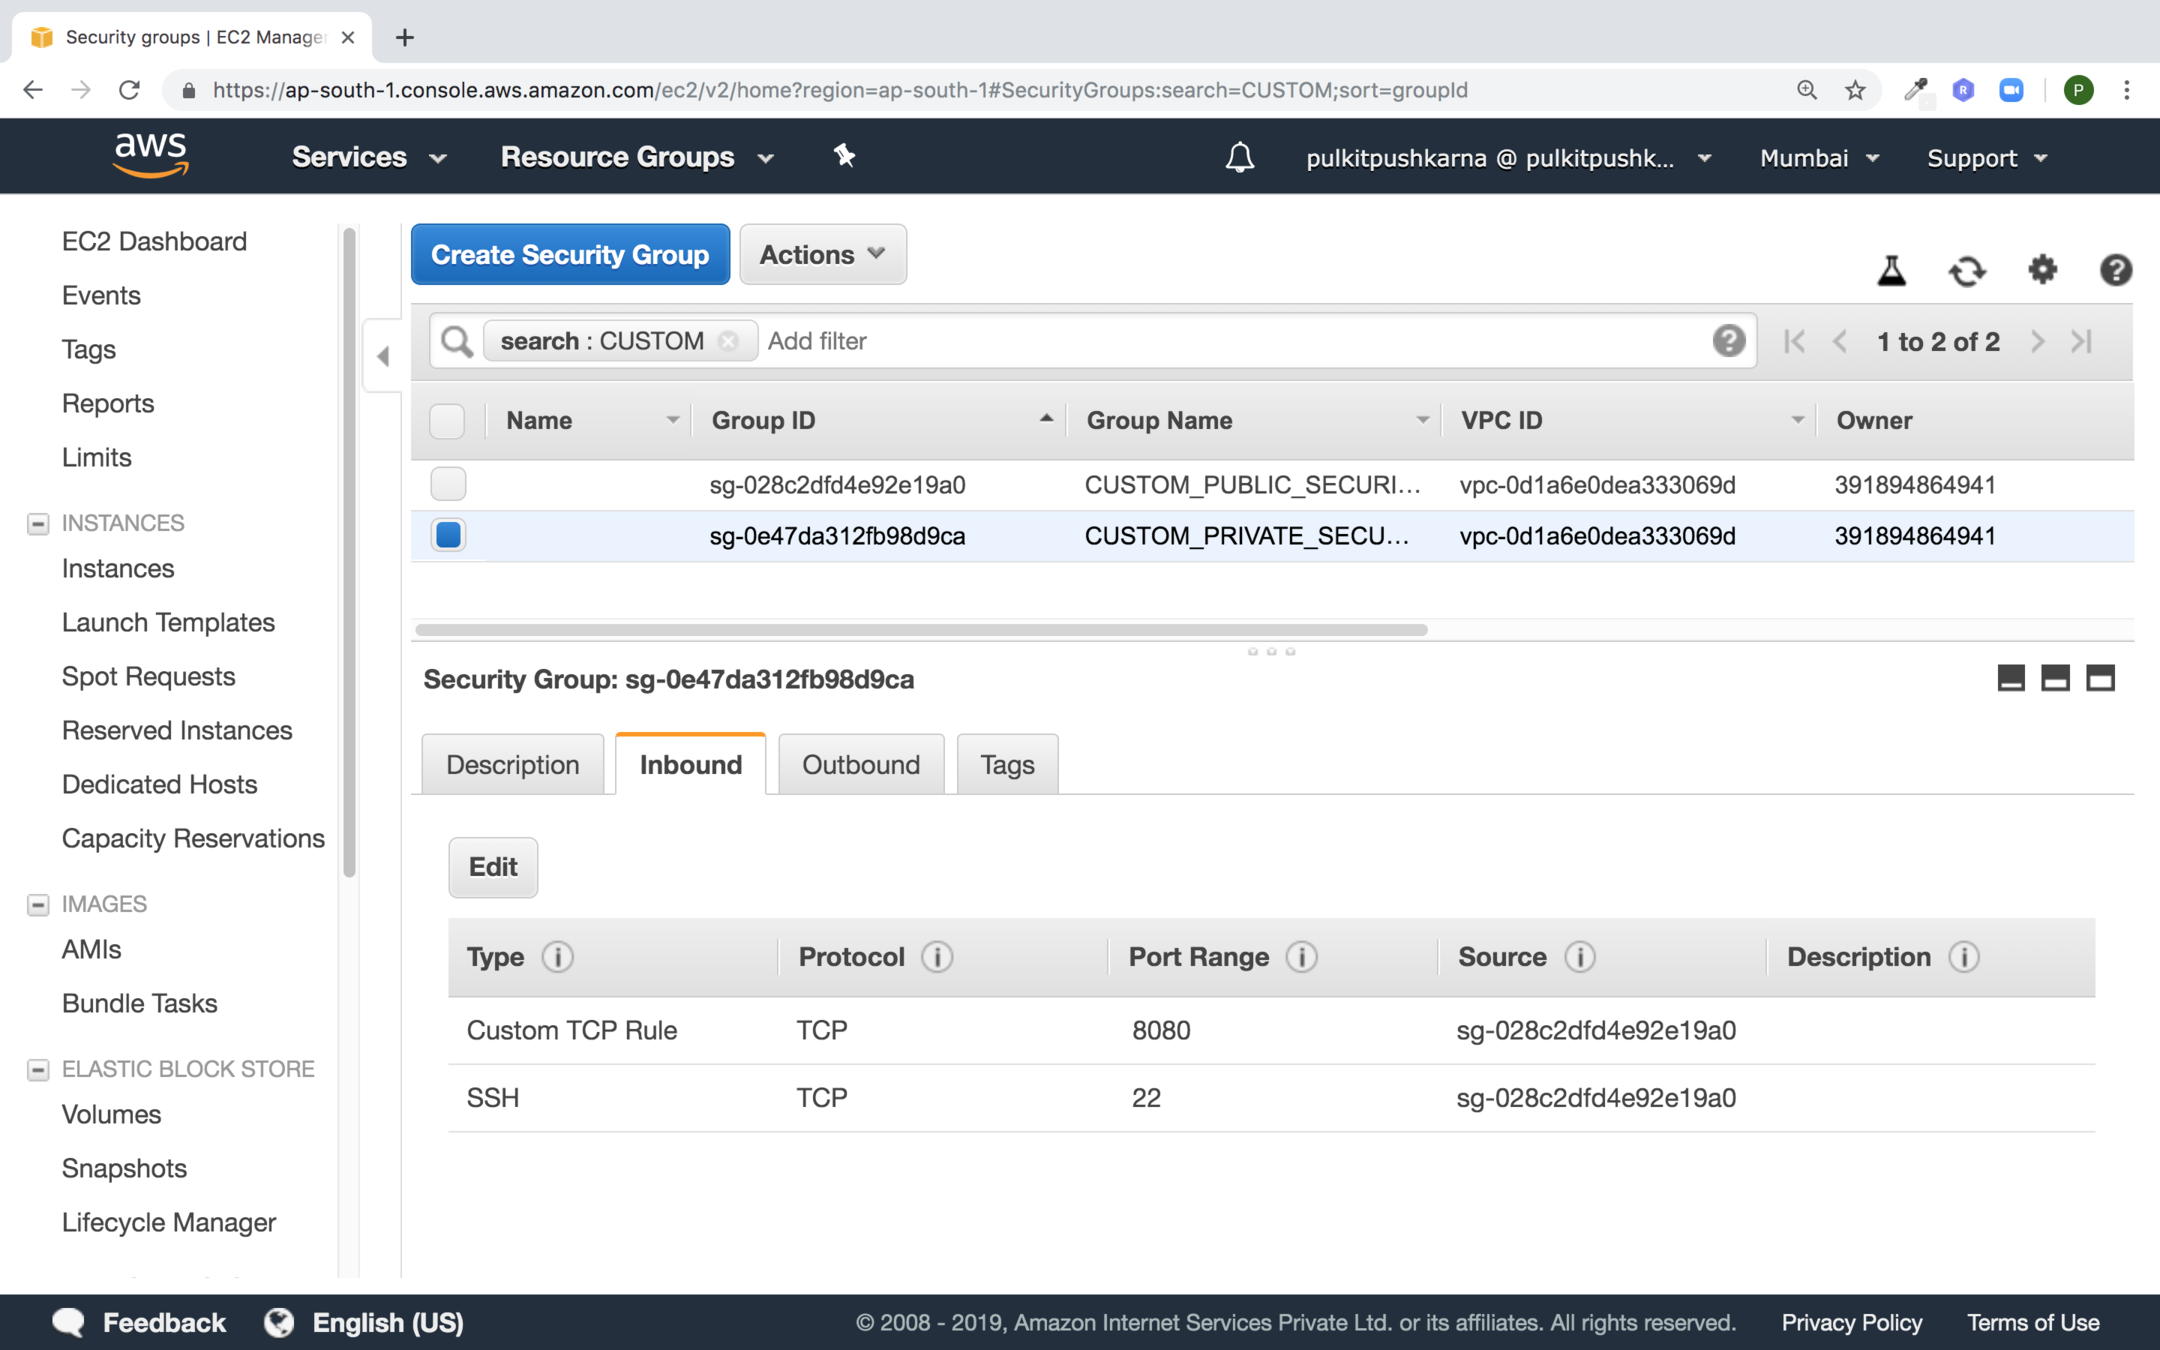The image size is (2160, 1350).
Task: Maximize the details pane layout icon
Action: pyautogui.click(x=2100, y=678)
